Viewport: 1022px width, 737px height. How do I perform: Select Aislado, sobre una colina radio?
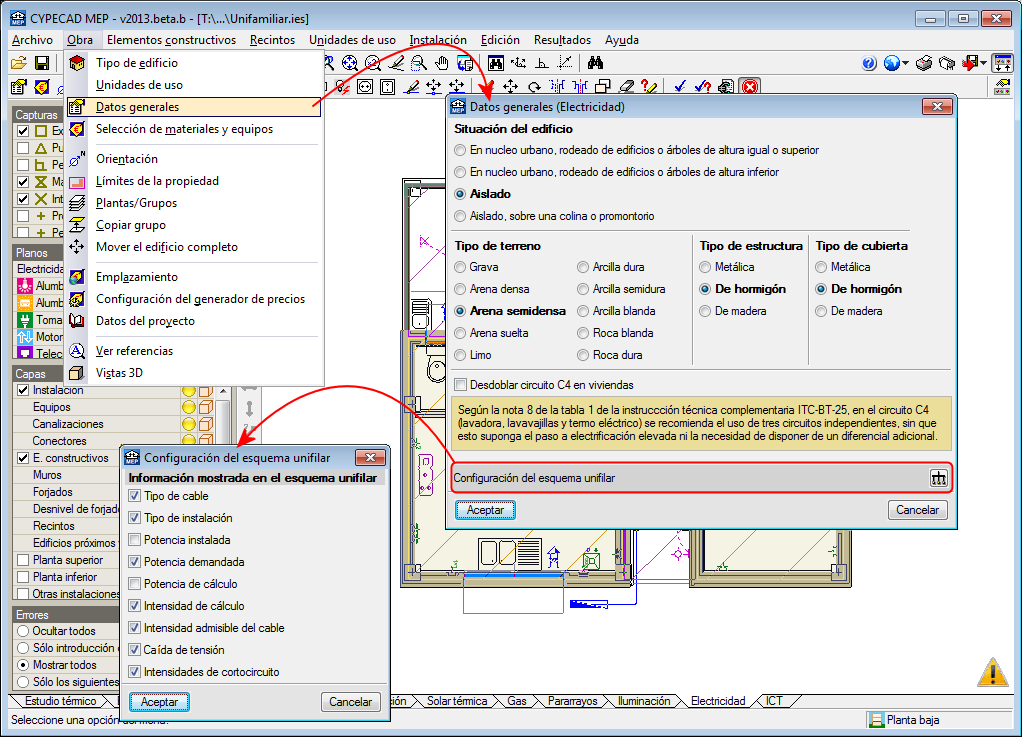click(461, 216)
